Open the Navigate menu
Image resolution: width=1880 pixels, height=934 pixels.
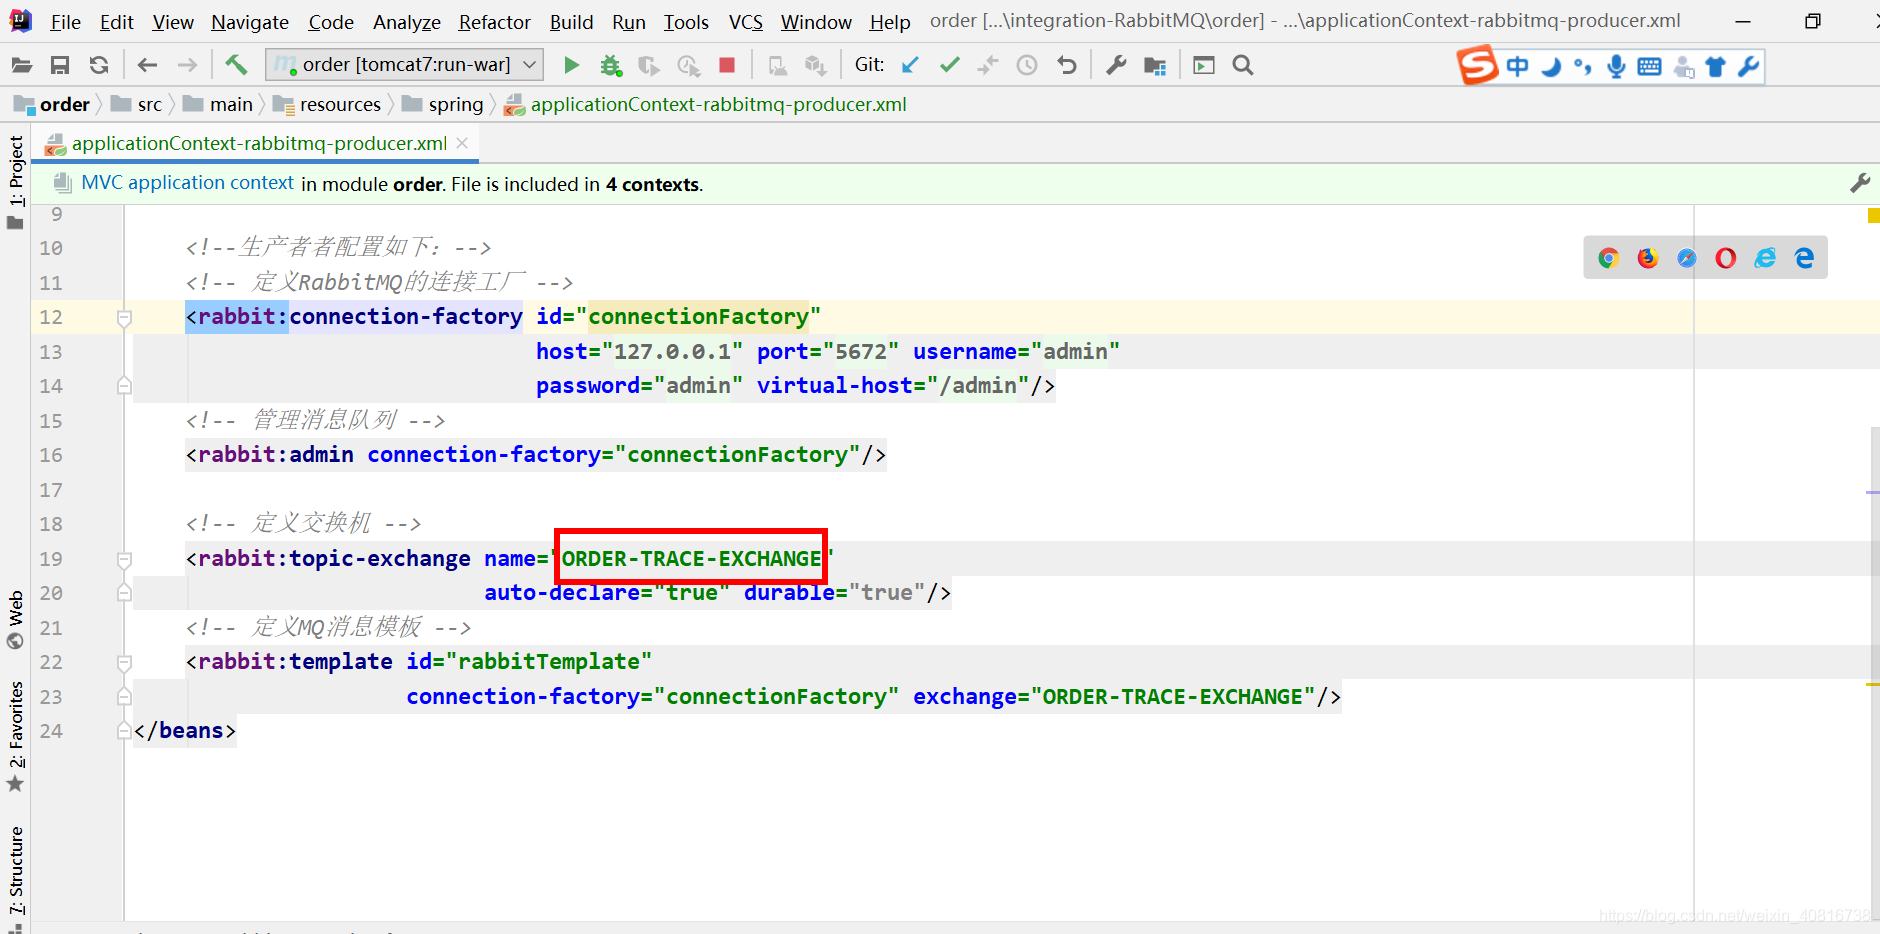click(x=250, y=22)
